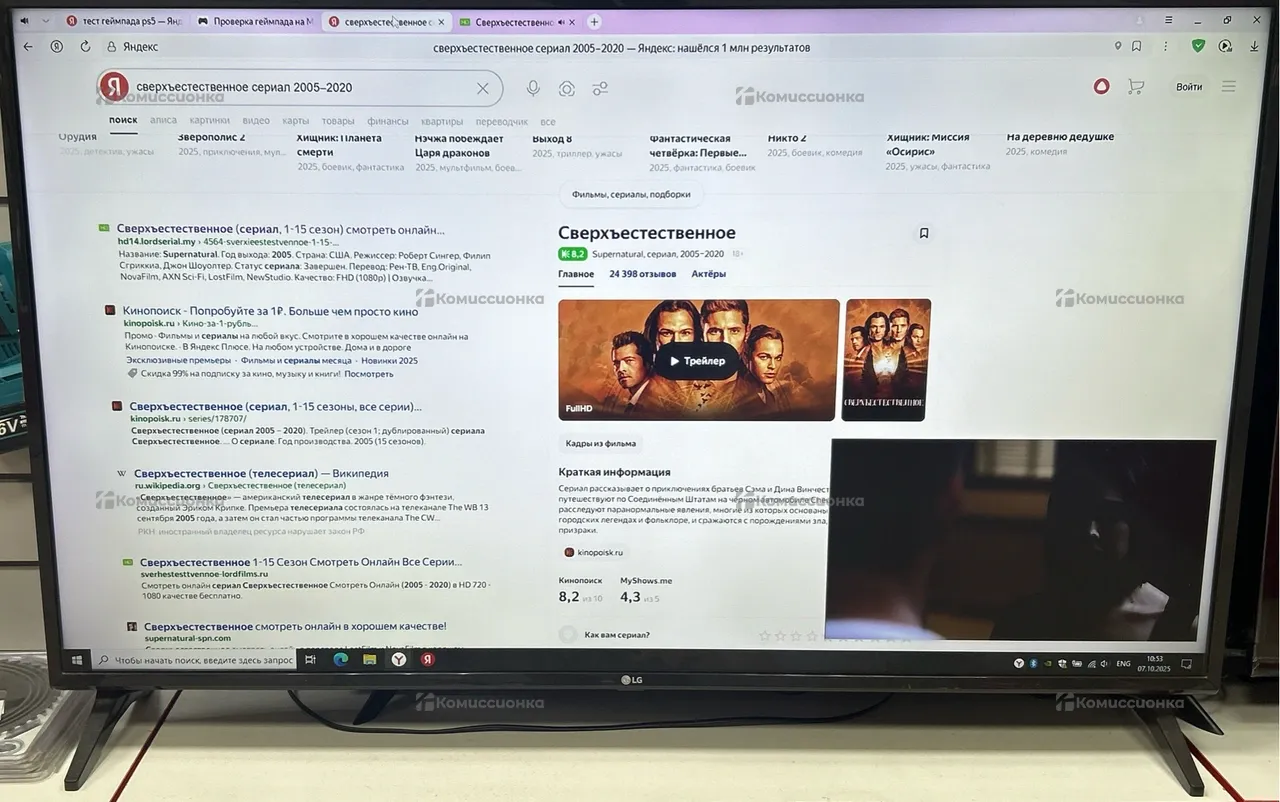
Task: Open search filter settings icon
Action: pos(600,88)
